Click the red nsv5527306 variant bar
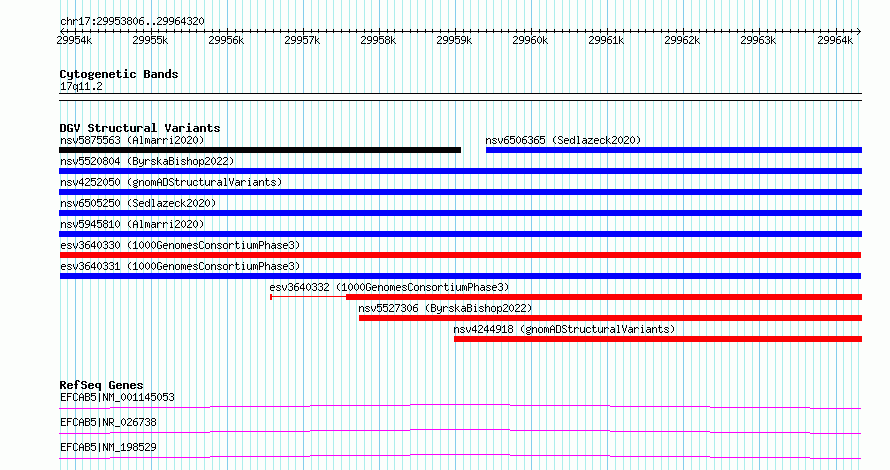This screenshot has width=890, height=470. [x=611, y=318]
